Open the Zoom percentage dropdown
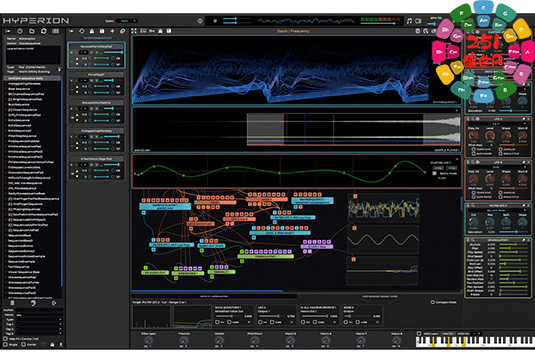The height and width of the screenshot is (363, 535). [127, 21]
